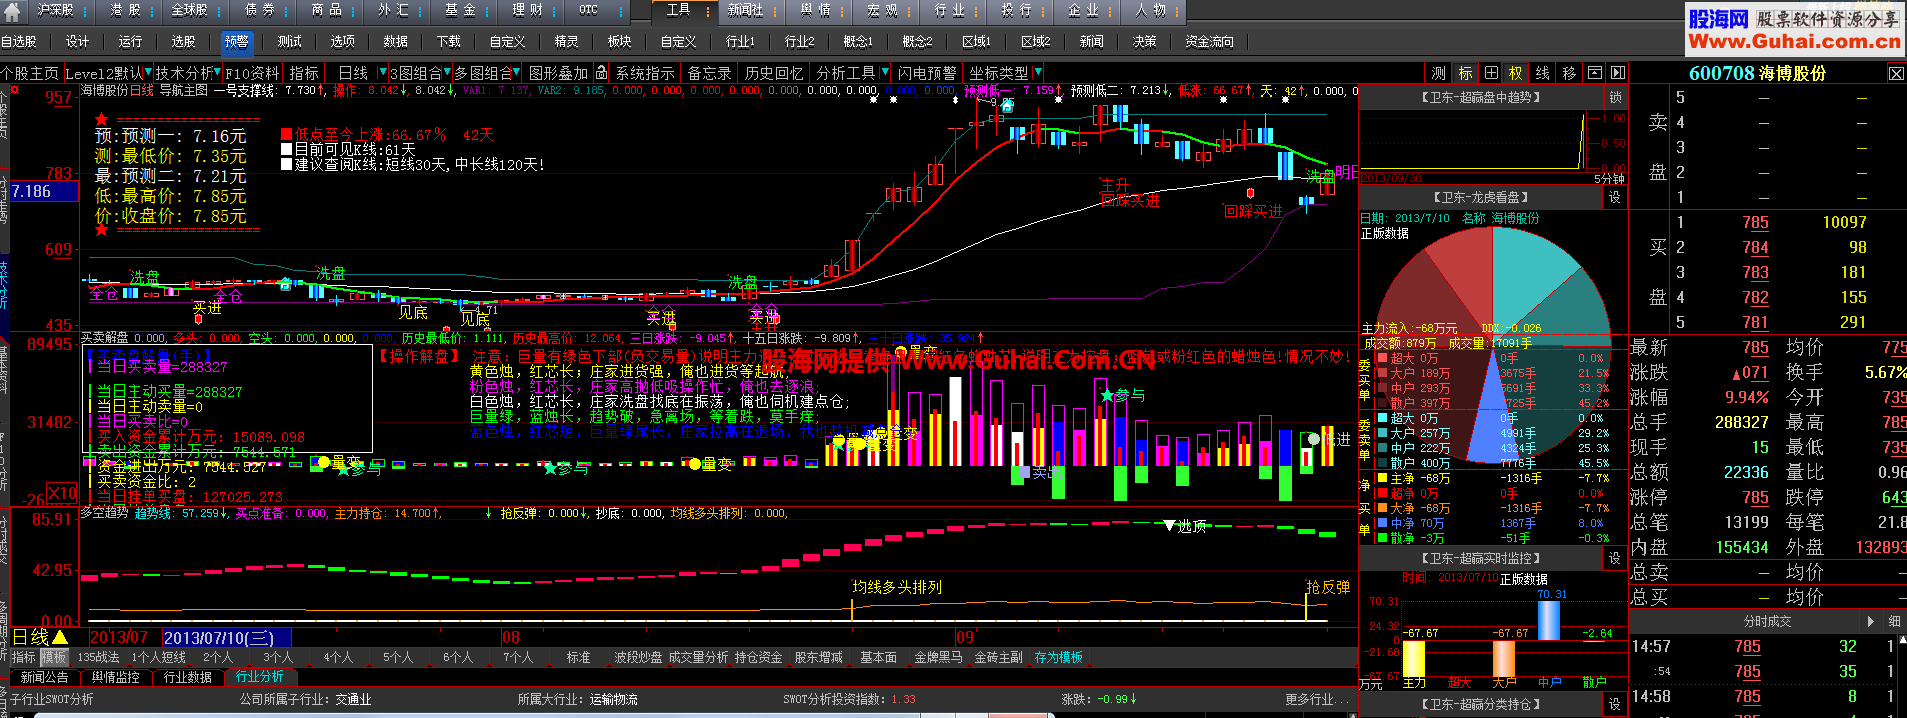Click the 存为模板 save template button
Viewport: 1907px width, 718px height.
pyautogui.click(x=1059, y=657)
